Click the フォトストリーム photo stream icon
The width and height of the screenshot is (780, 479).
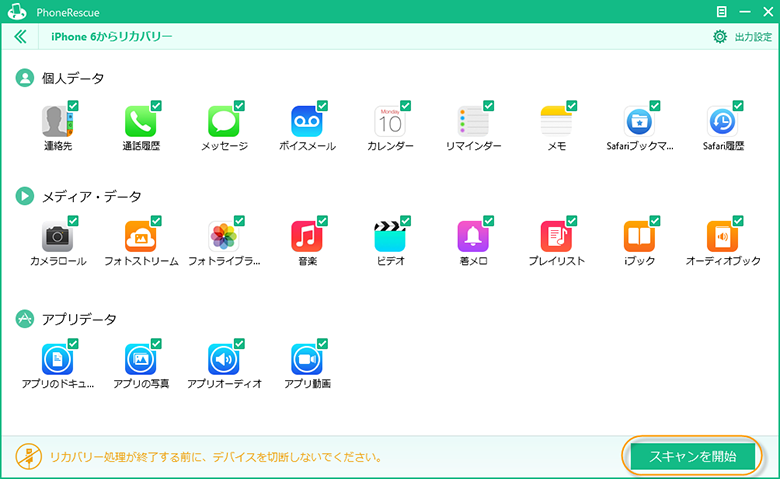(140, 236)
